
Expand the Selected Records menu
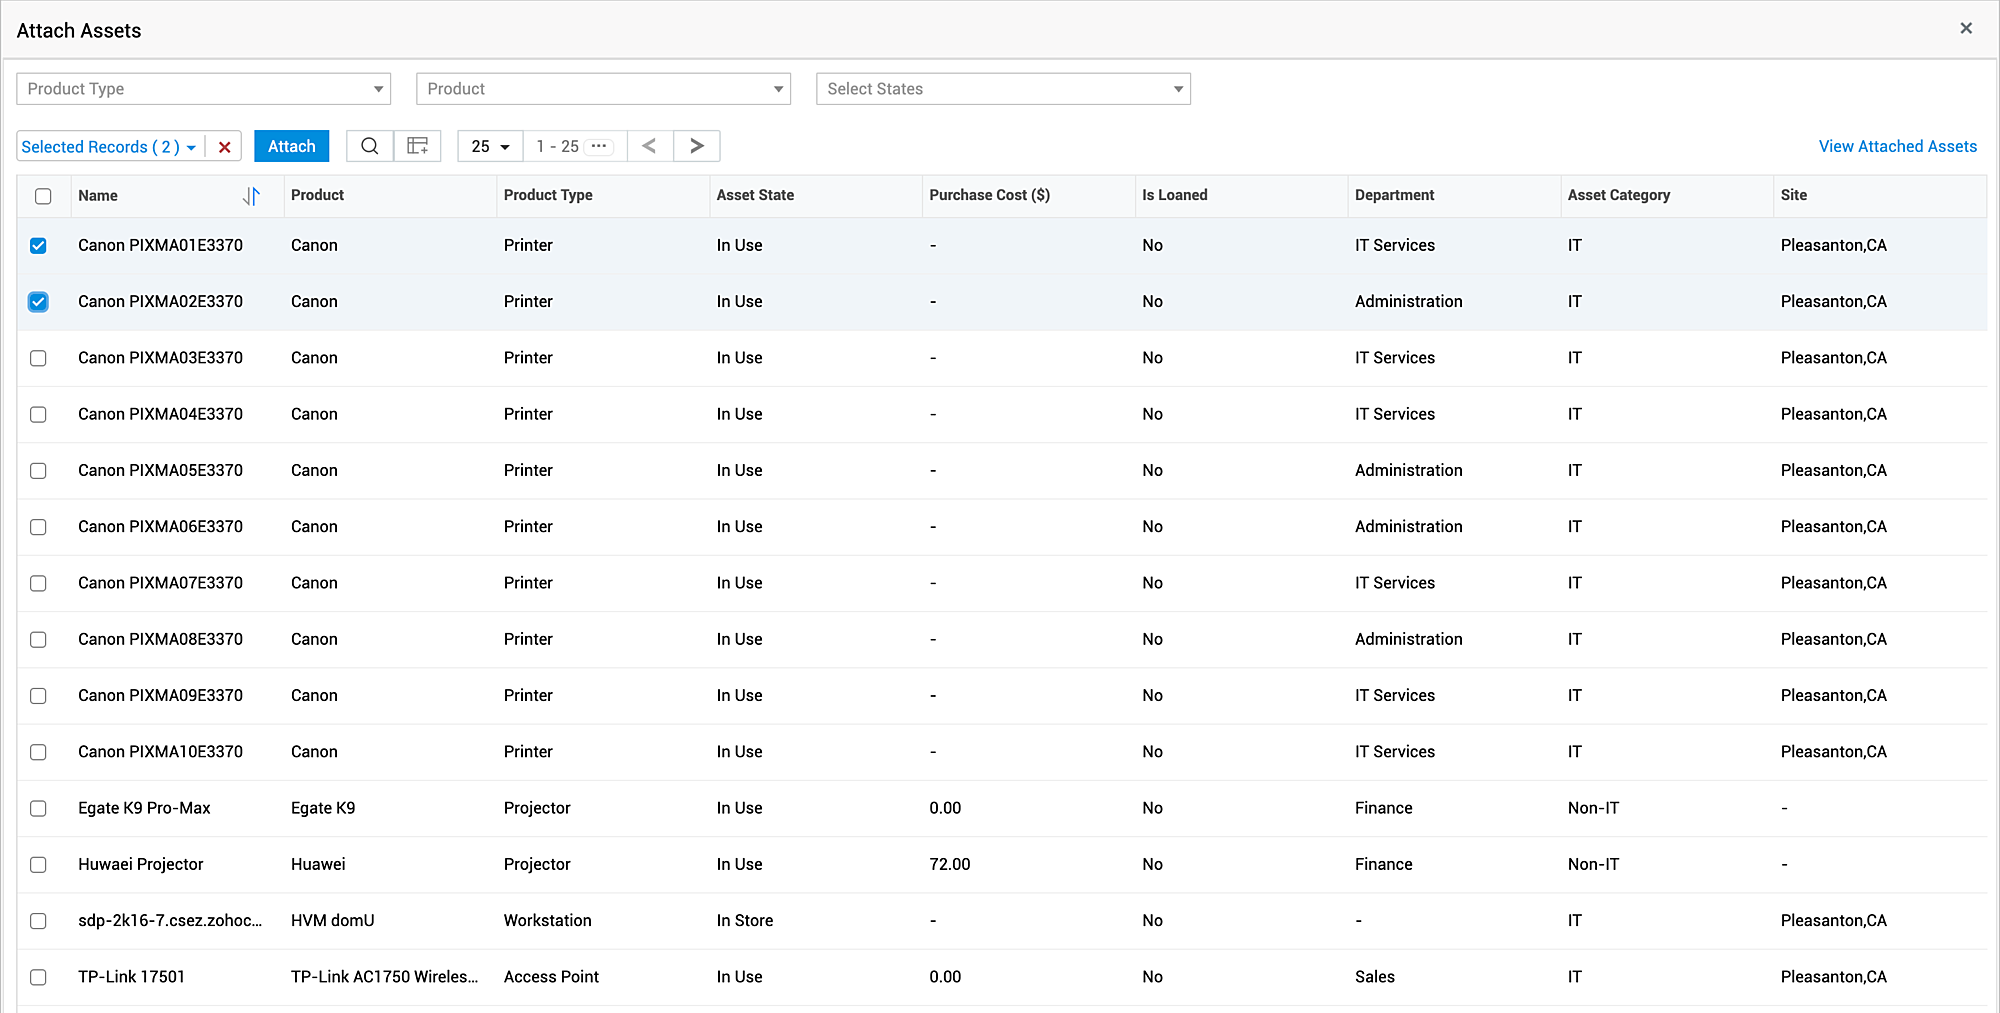tap(109, 147)
